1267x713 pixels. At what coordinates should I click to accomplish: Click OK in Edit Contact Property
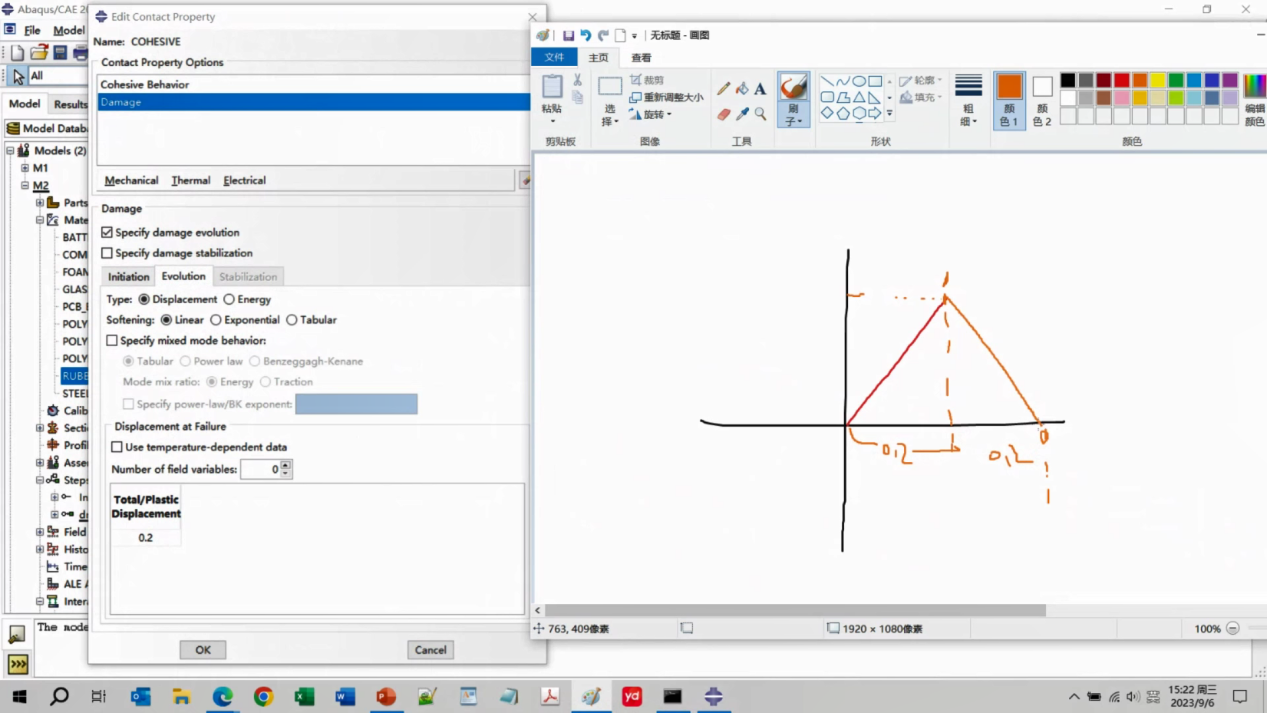(x=203, y=650)
